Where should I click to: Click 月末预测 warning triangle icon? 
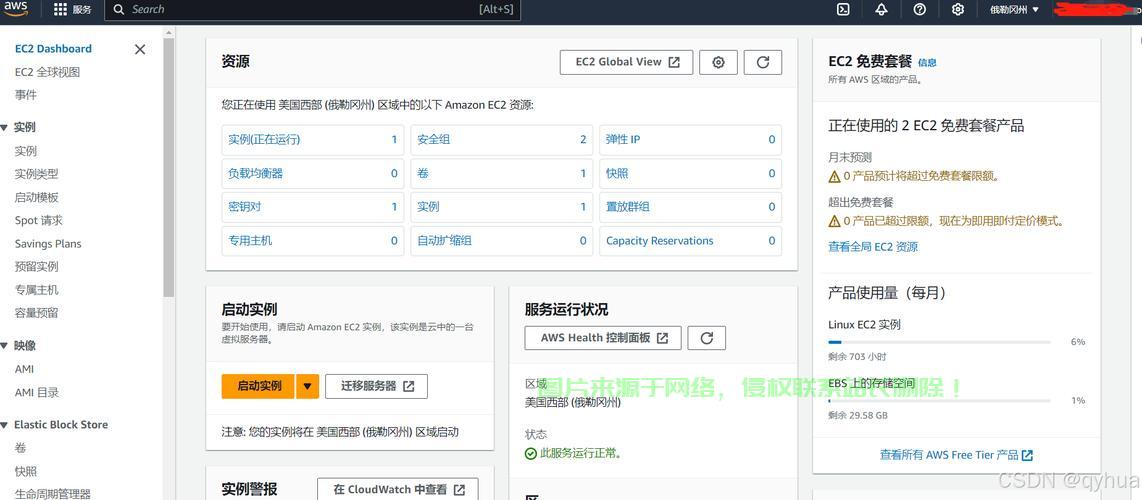coord(835,176)
